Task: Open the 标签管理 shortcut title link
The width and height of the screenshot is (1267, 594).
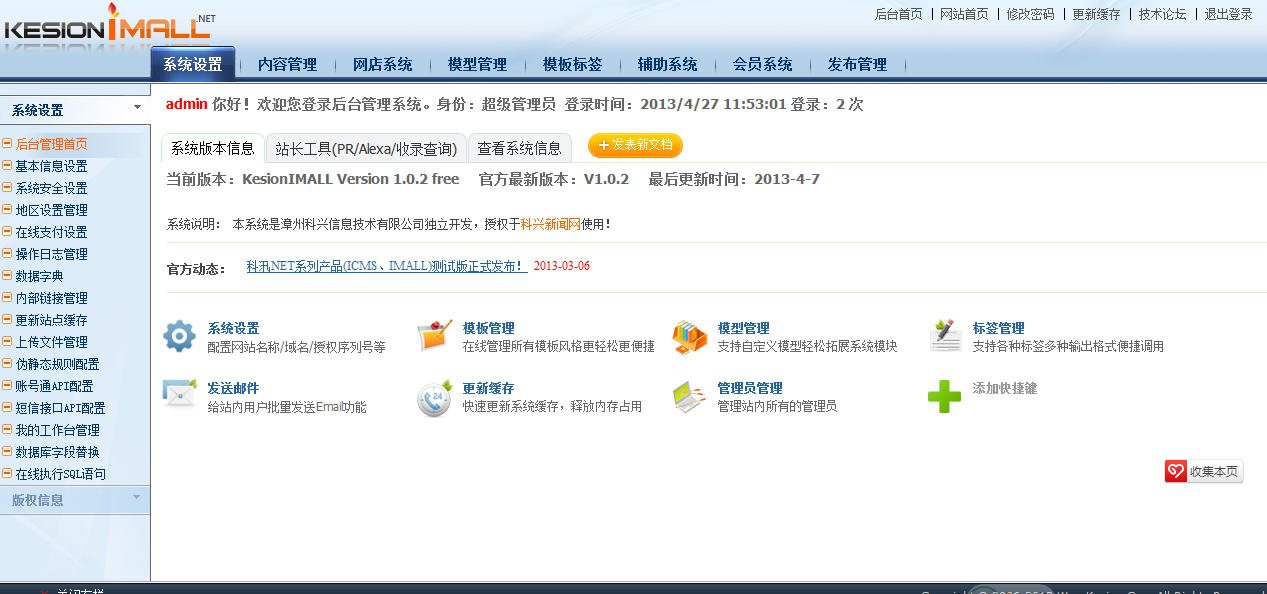Action: click(998, 328)
